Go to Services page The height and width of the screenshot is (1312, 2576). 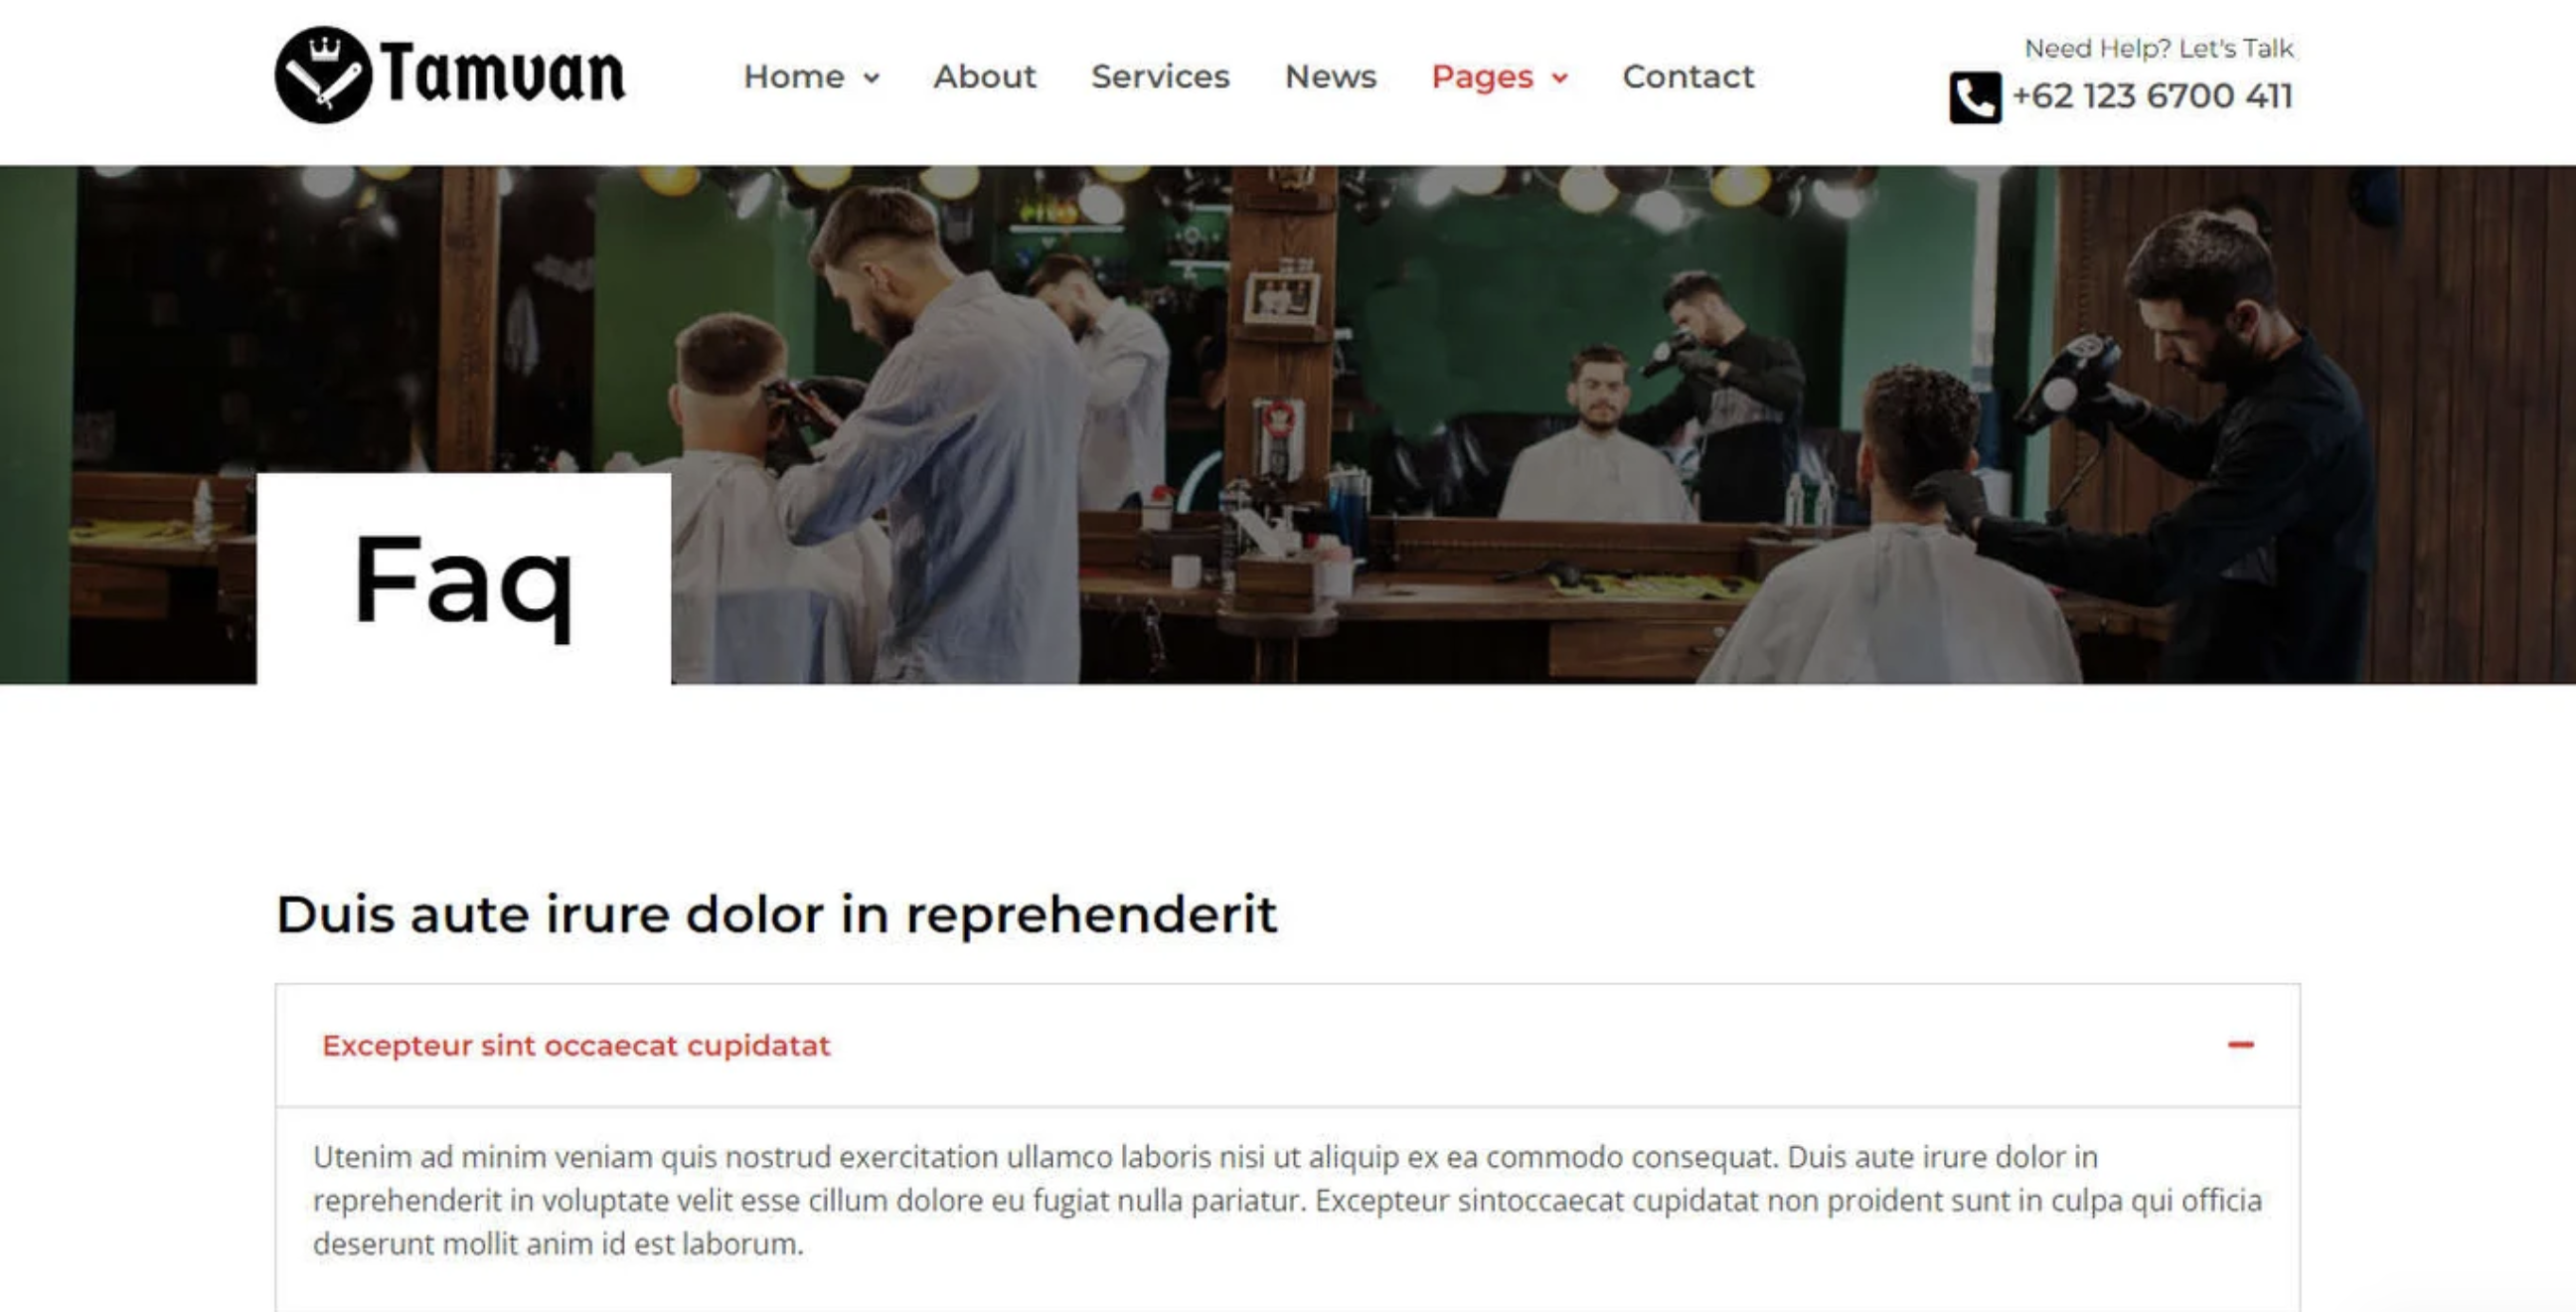[1160, 77]
